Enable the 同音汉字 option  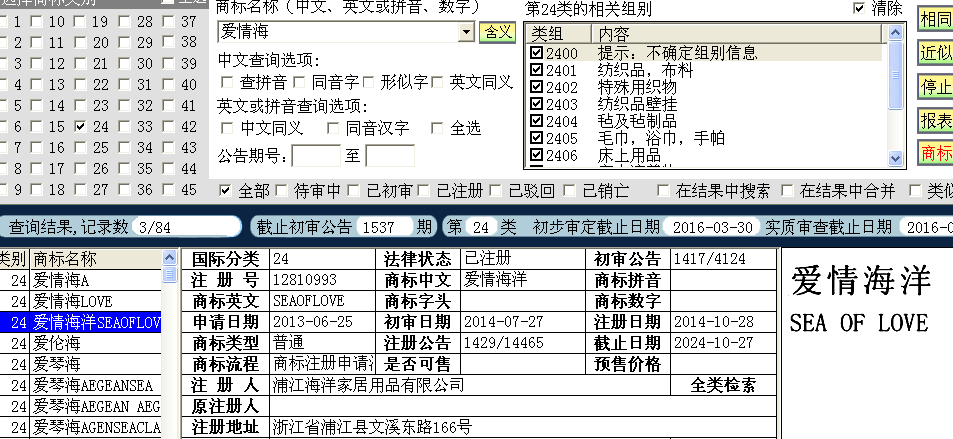pos(332,128)
